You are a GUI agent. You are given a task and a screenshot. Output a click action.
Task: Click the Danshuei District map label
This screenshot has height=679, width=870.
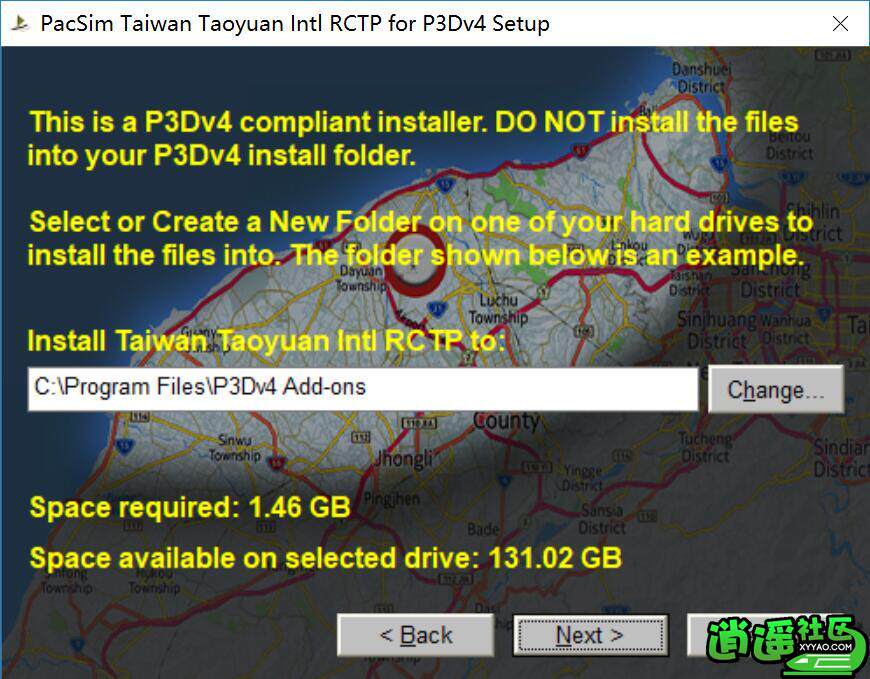point(701,78)
